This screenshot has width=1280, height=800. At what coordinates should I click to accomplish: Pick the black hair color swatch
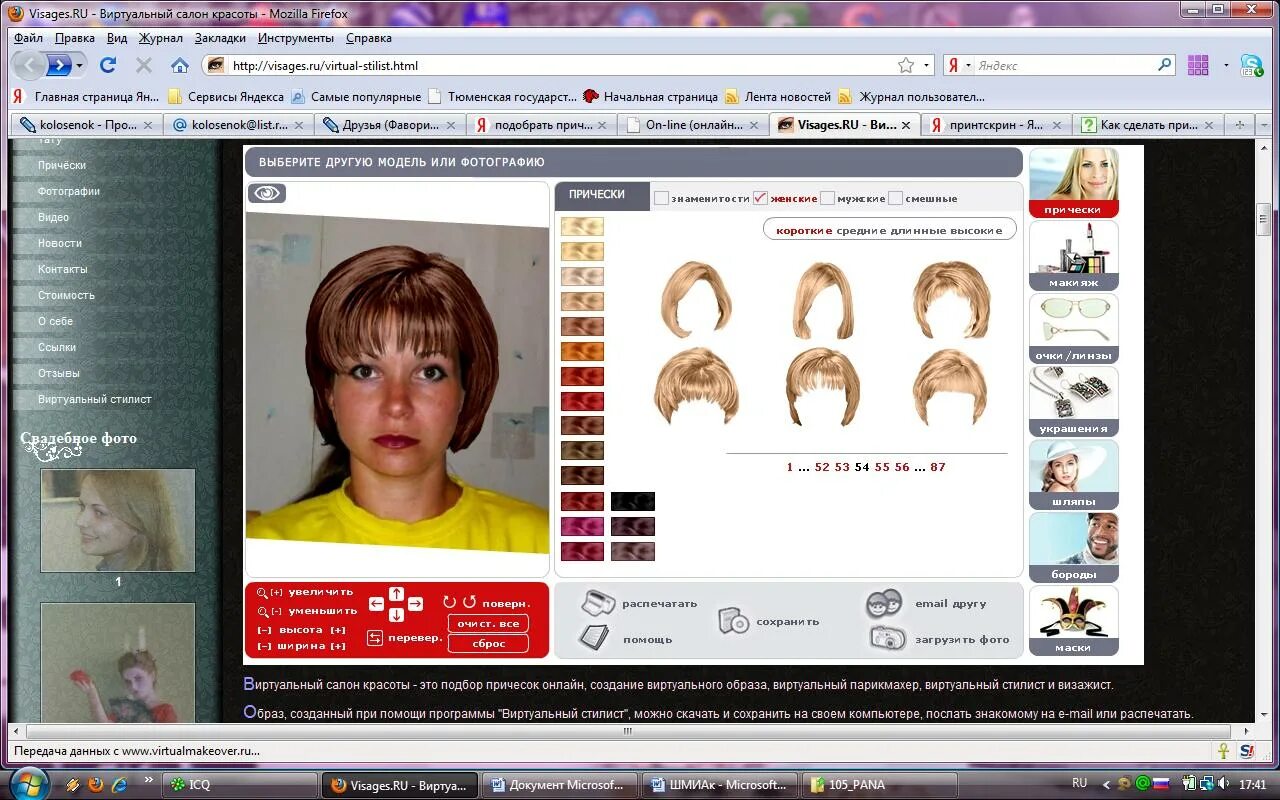tap(632, 501)
